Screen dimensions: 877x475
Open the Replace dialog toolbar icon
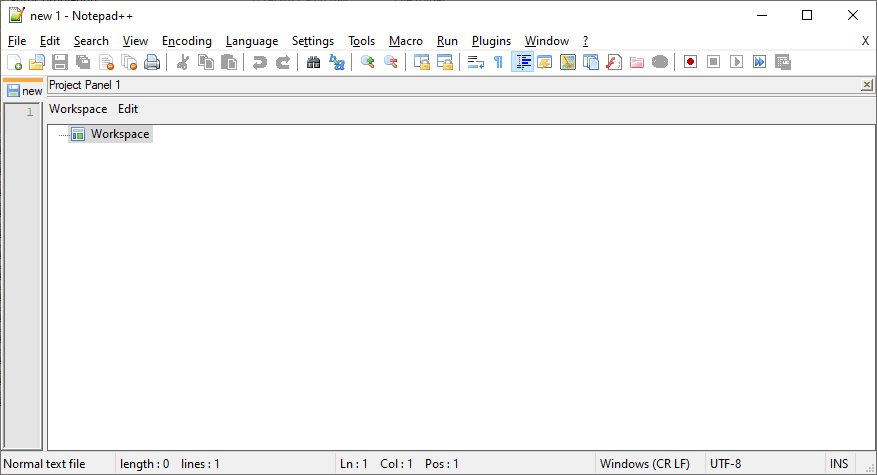tap(337, 62)
